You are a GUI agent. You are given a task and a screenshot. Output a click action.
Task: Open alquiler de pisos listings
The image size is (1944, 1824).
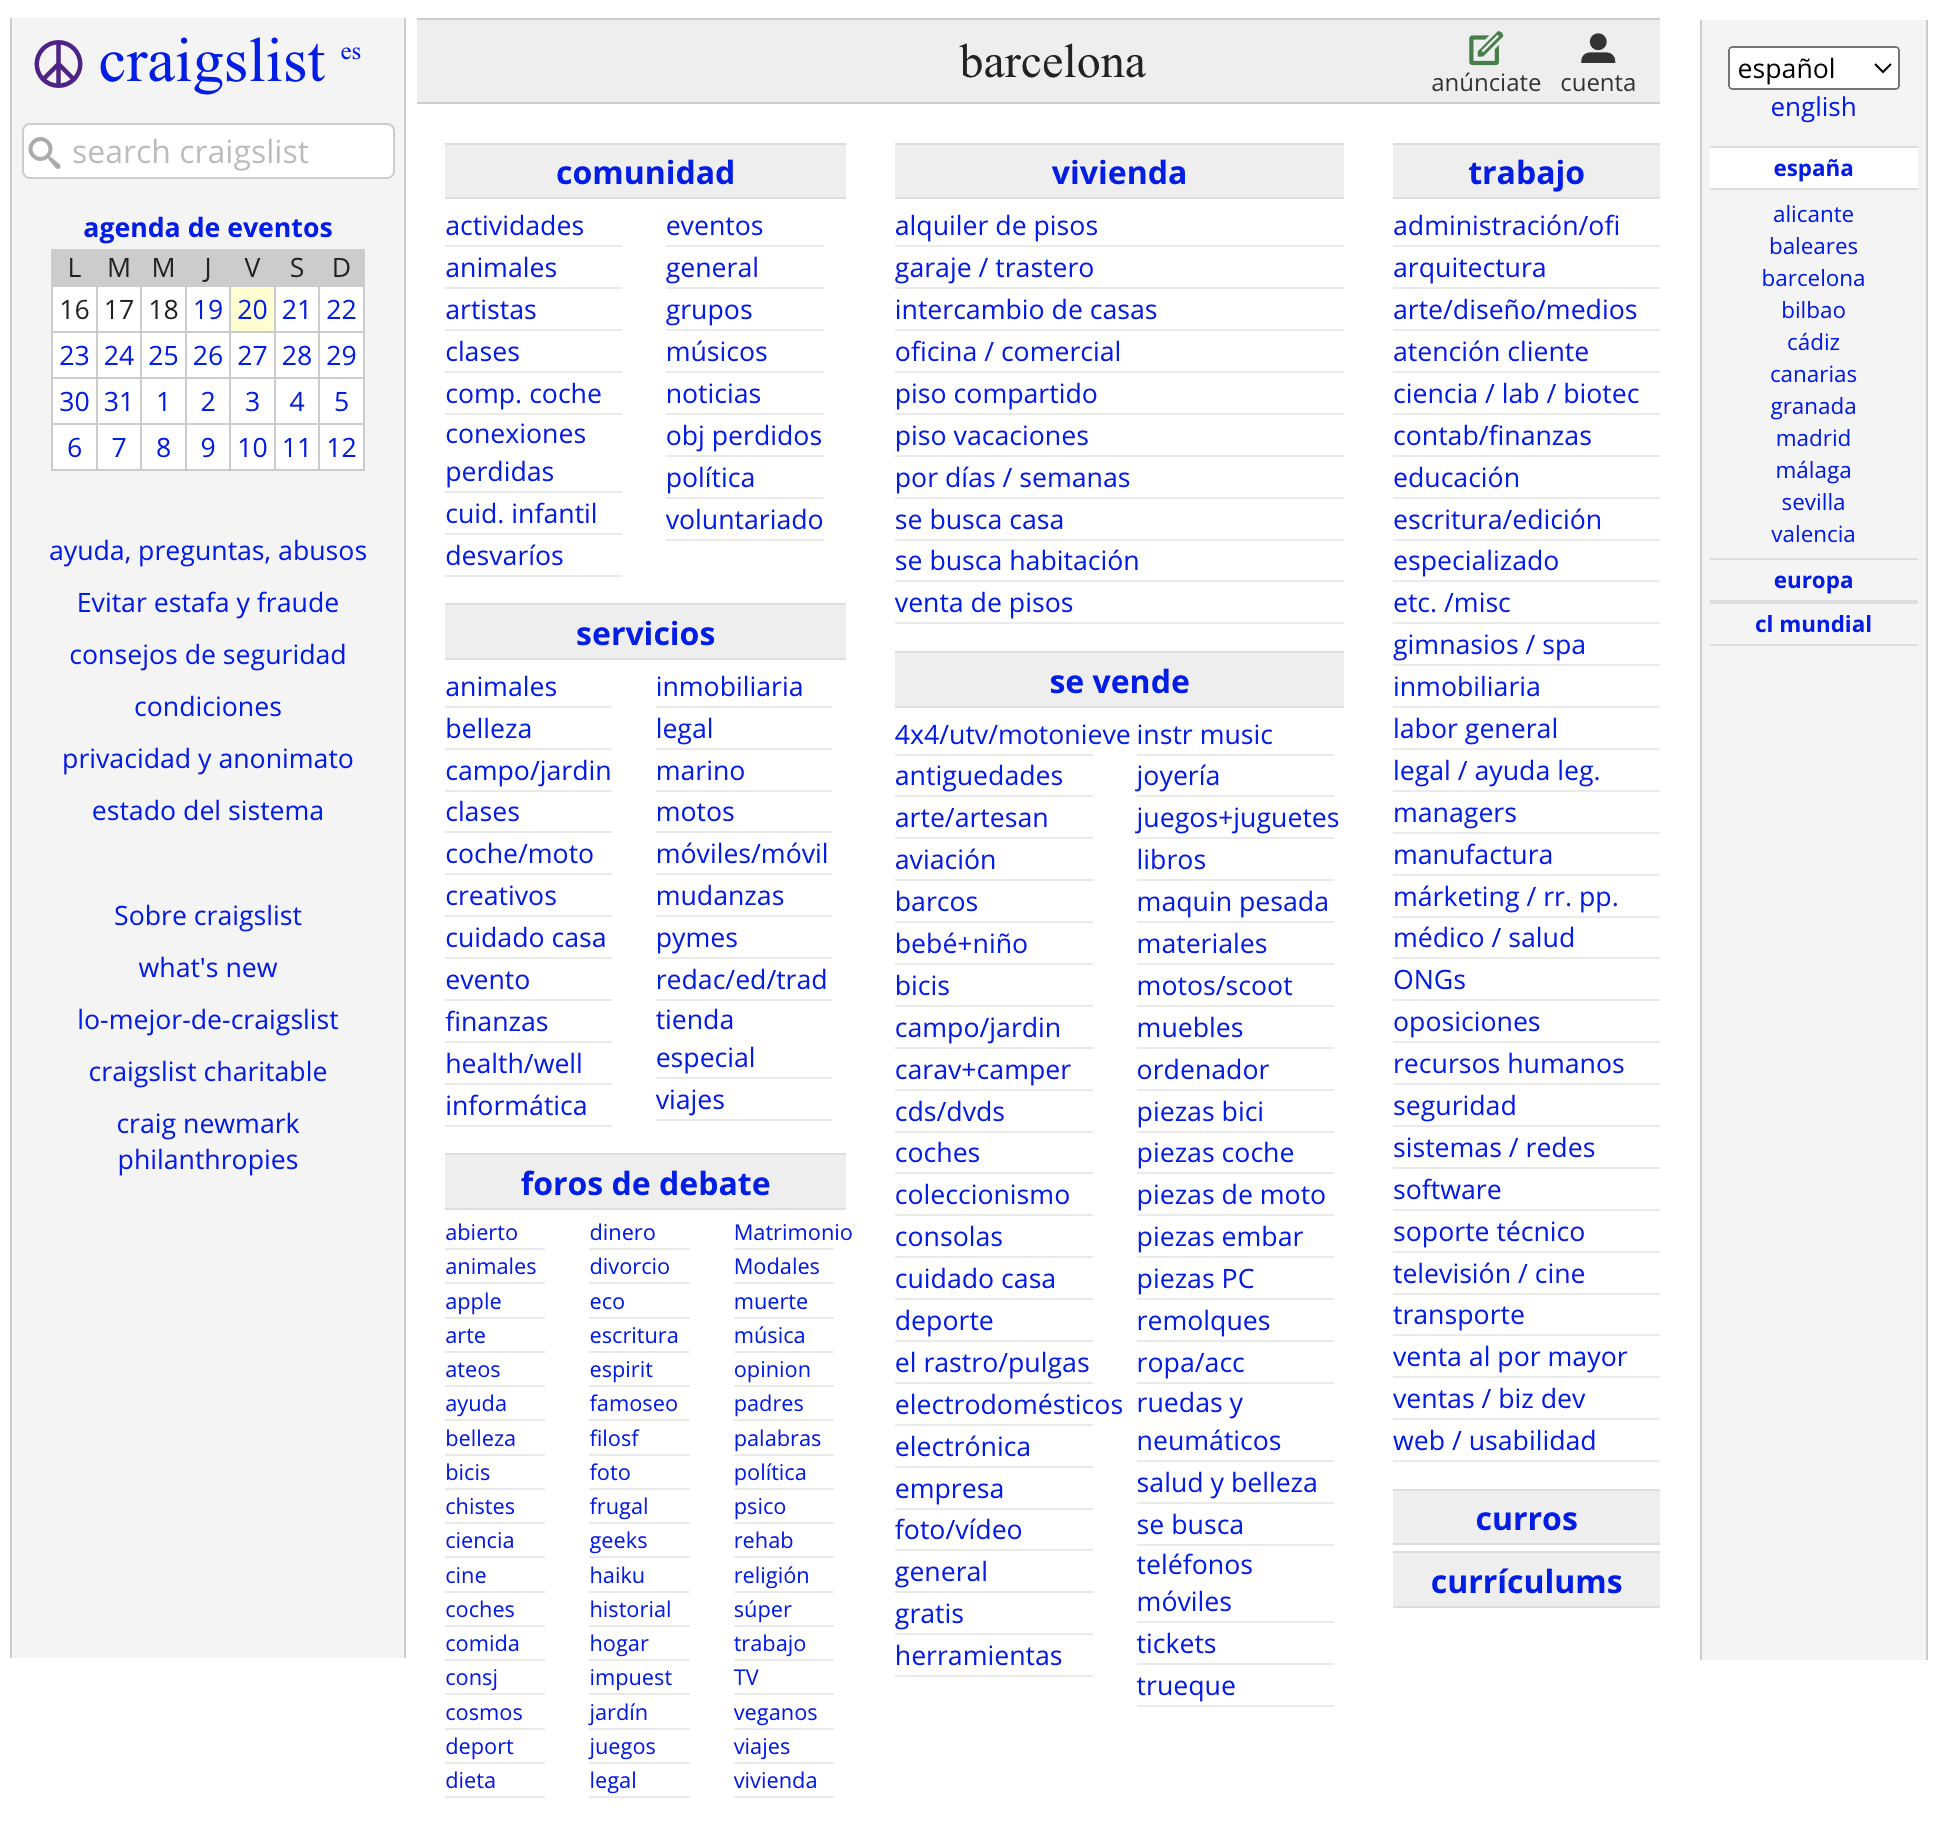pos(996,226)
